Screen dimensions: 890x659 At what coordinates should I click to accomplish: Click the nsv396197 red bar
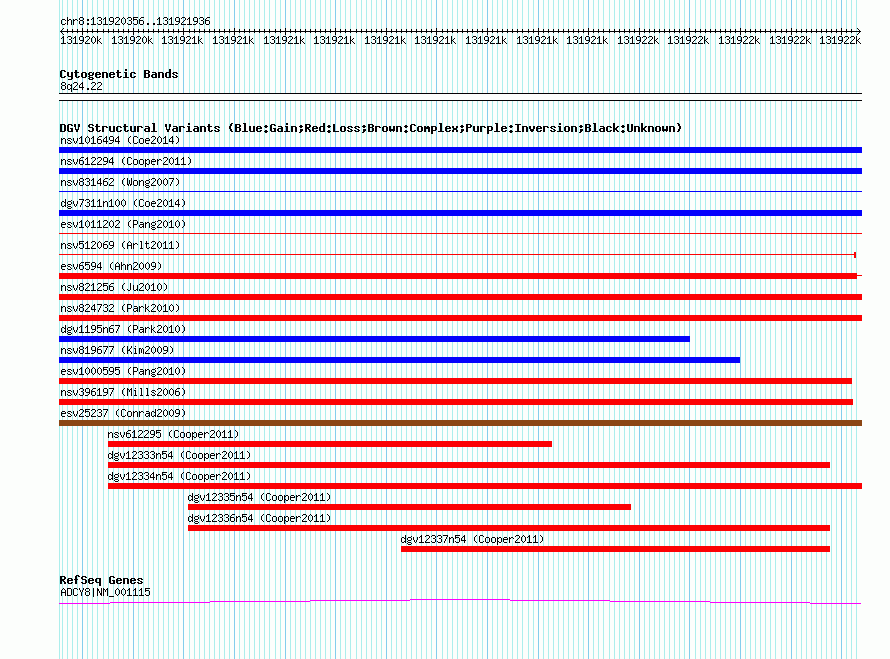click(x=456, y=402)
